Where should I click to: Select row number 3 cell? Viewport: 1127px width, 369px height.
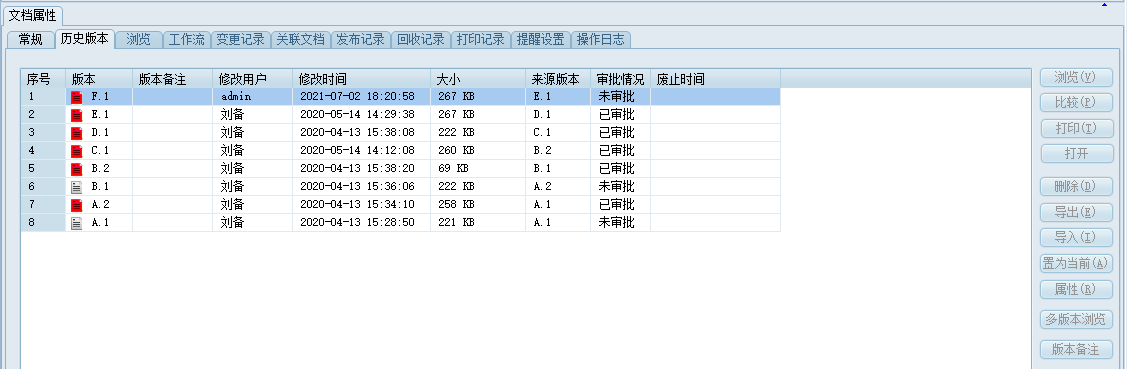[x=43, y=132]
